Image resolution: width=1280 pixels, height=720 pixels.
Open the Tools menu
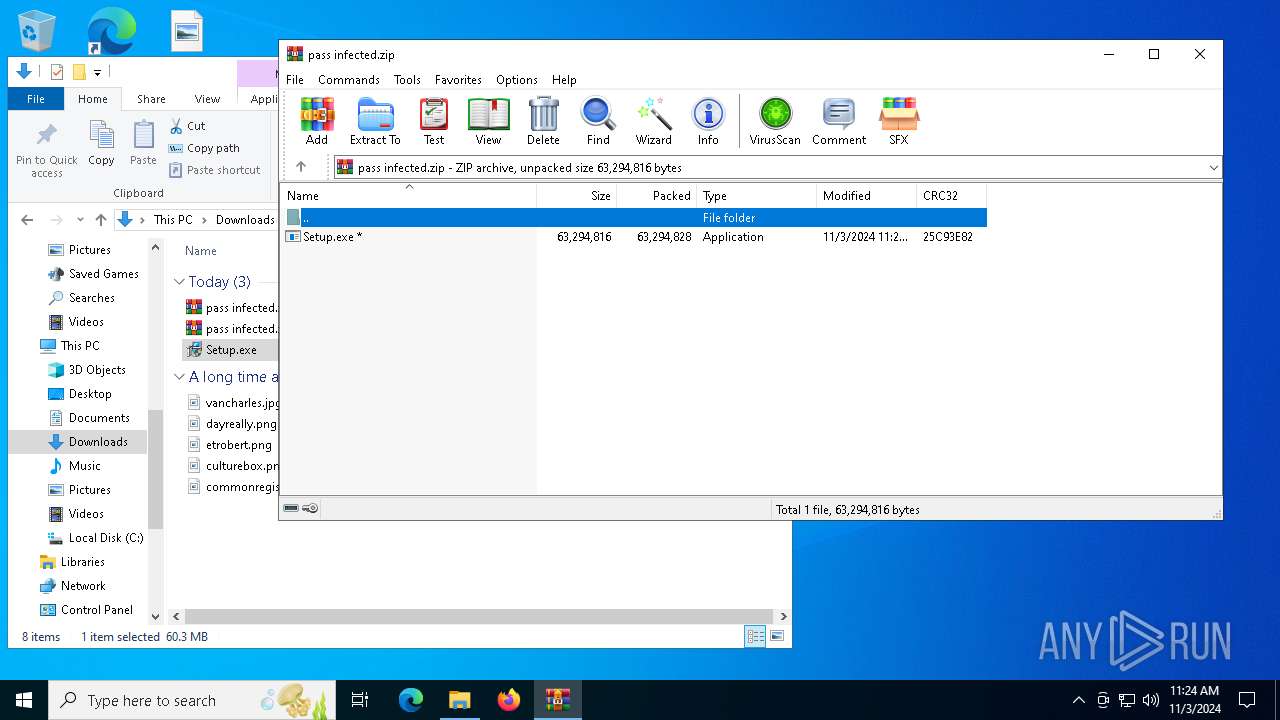tap(407, 80)
